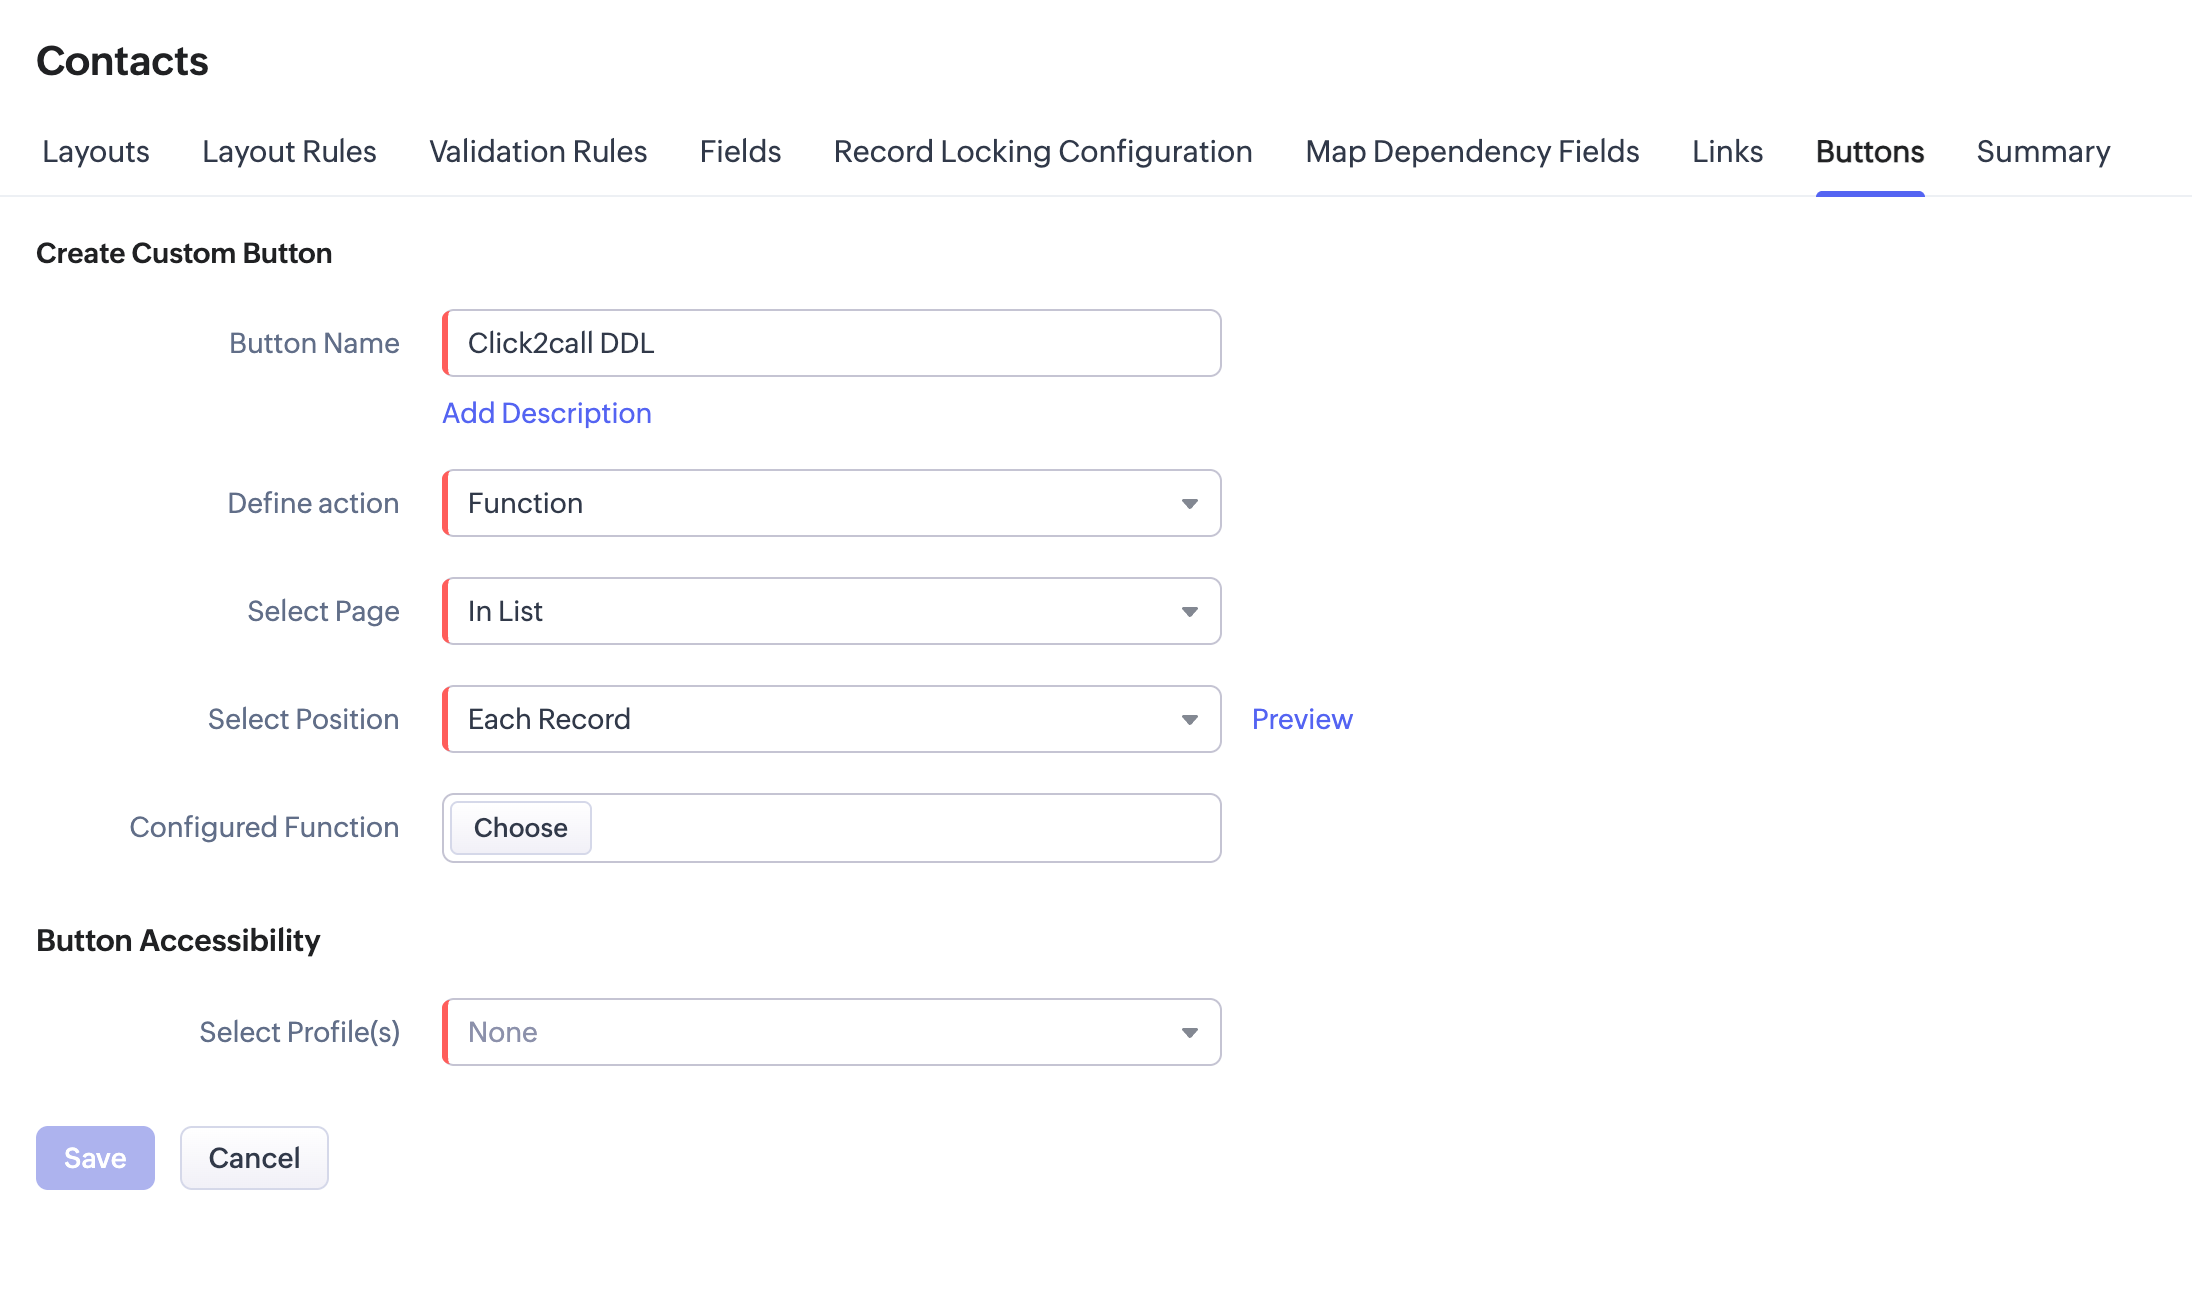Save the custom button
2192x1314 pixels.
(95, 1158)
